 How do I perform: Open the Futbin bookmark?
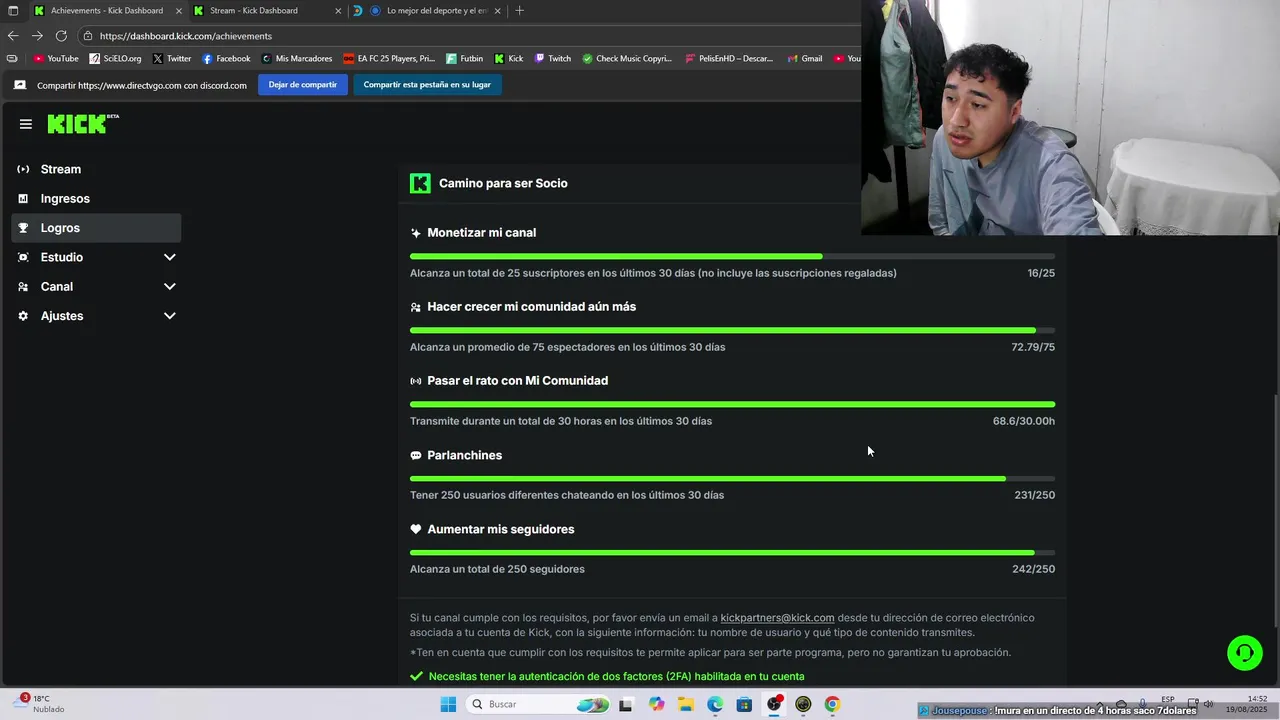coord(465,59)
